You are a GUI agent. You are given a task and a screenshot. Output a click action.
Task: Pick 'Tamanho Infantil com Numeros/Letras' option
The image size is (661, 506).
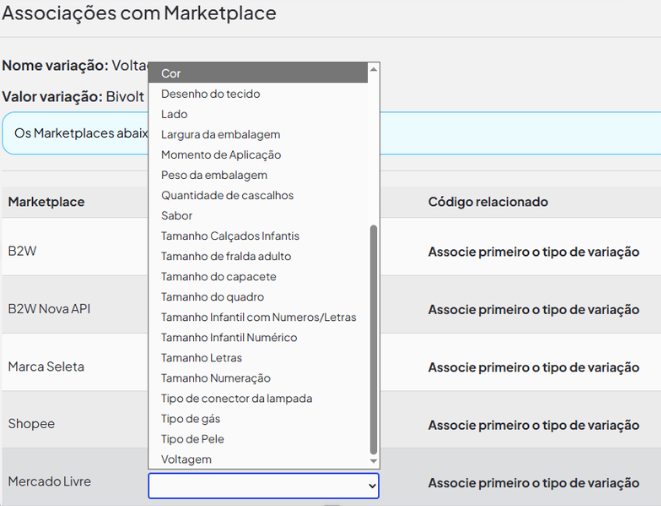pos(258,317)
